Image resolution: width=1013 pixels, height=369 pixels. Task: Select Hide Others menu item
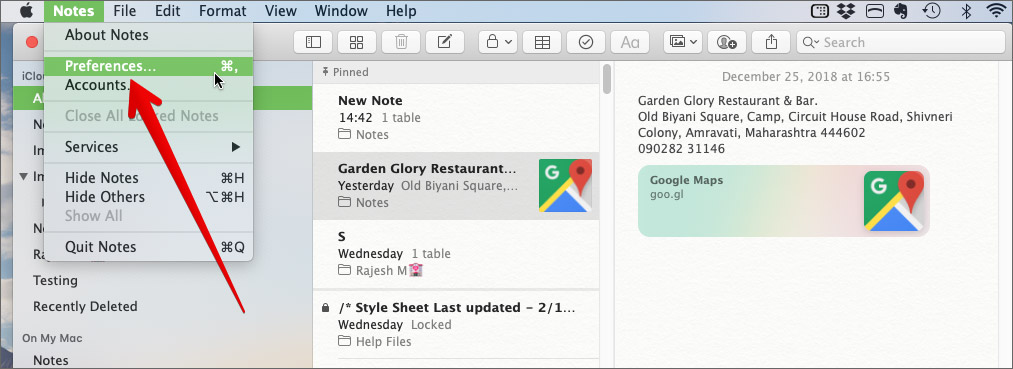click(149, 196)
